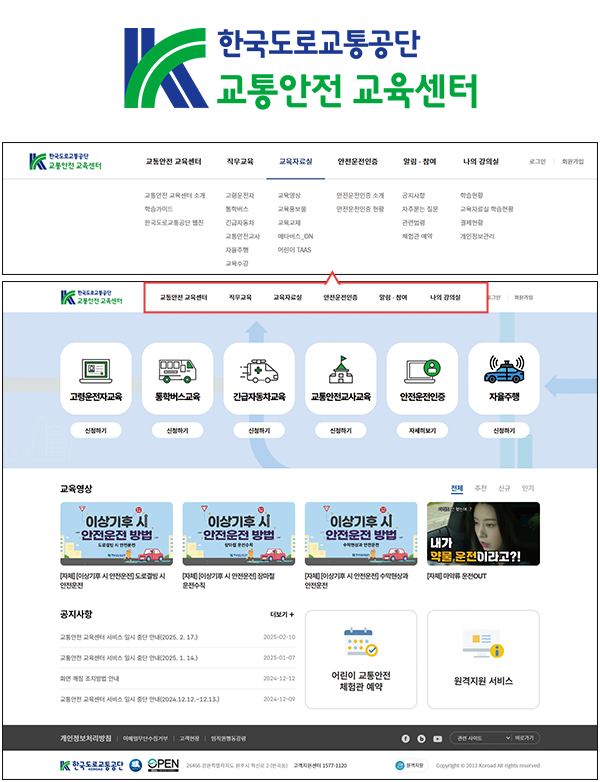The width and height of the screenshot is (600, 782).
Task: Open notice 일시 중단 안내(2024.12.12.~12.13.)
Action: coord(140,699)
